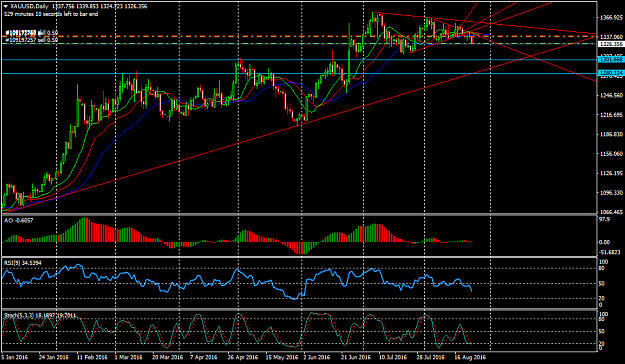This screenshot has width=625, height=364.
Task: Select the upper cyan horizontal support line
Action: (299, 59)
